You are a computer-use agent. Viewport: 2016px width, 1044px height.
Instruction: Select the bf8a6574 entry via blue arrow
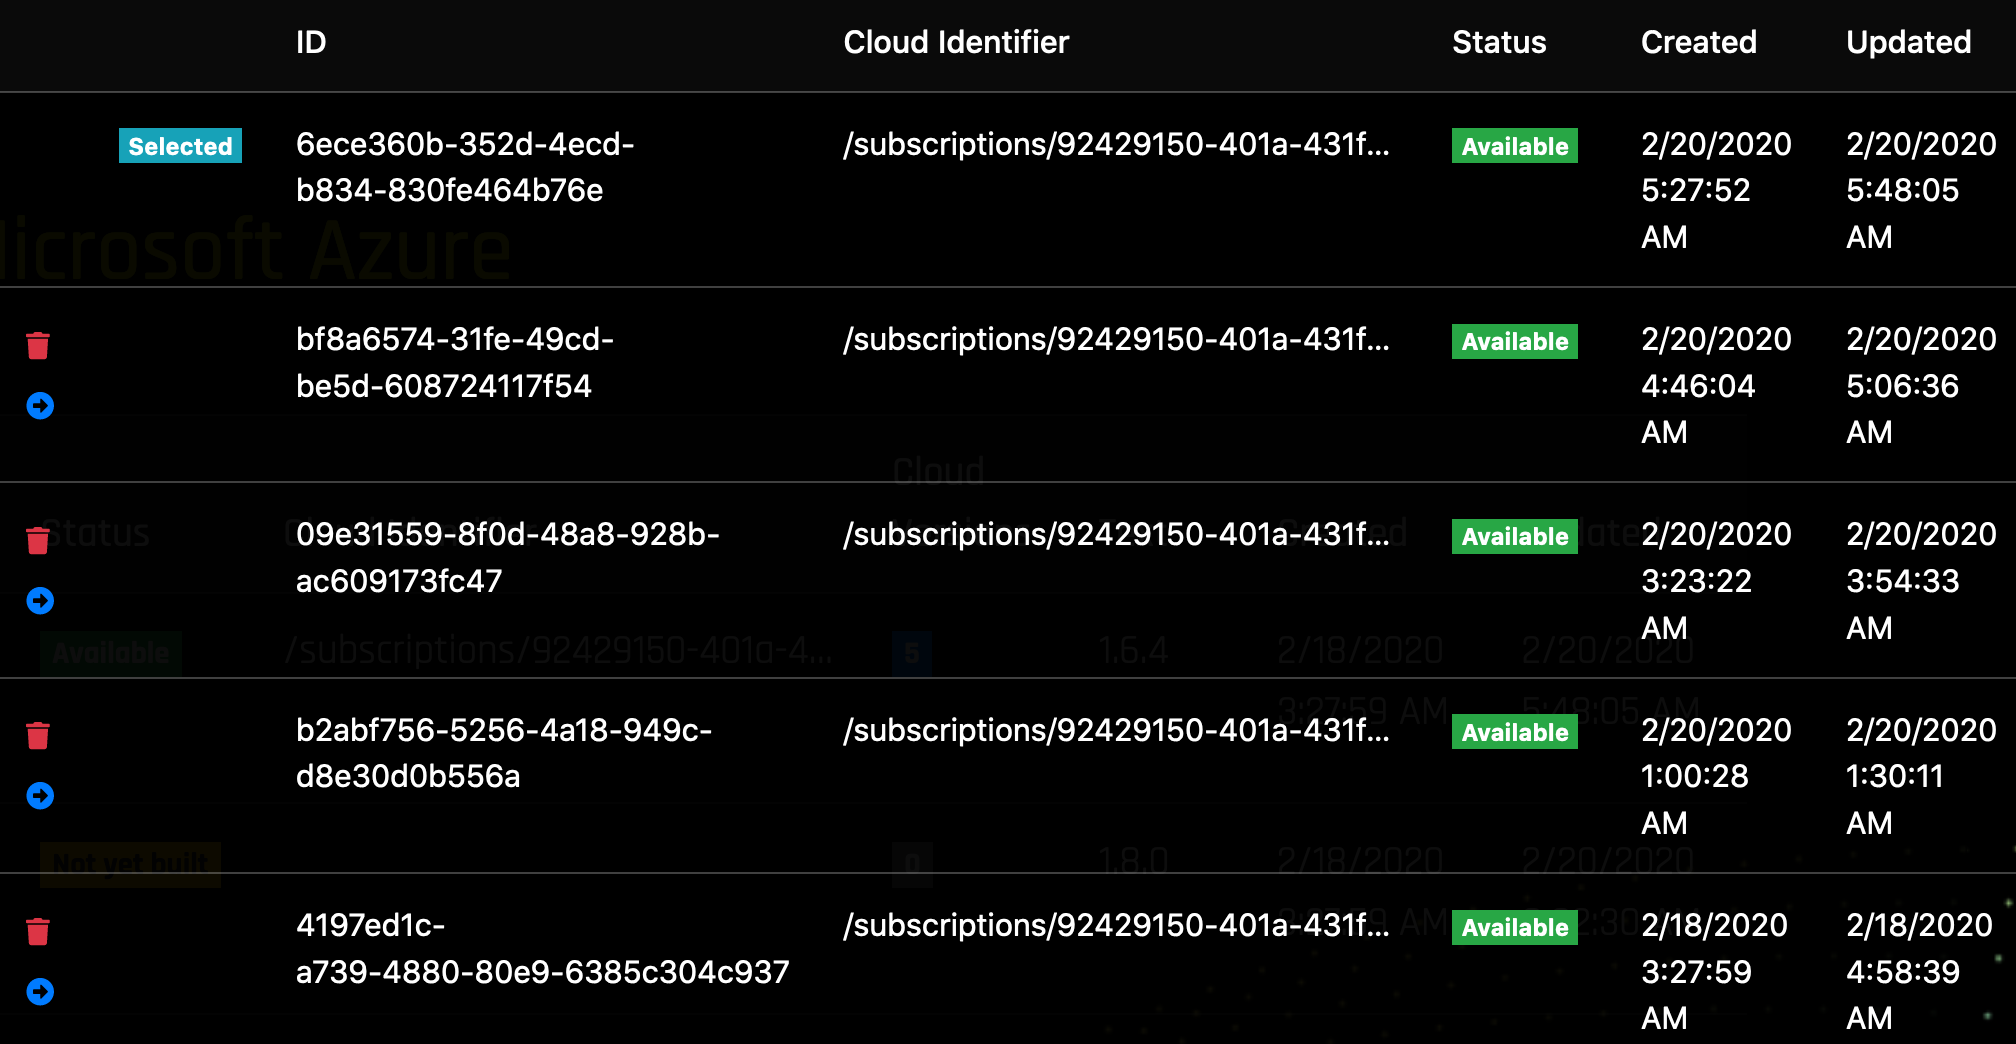tap(40, 406)
